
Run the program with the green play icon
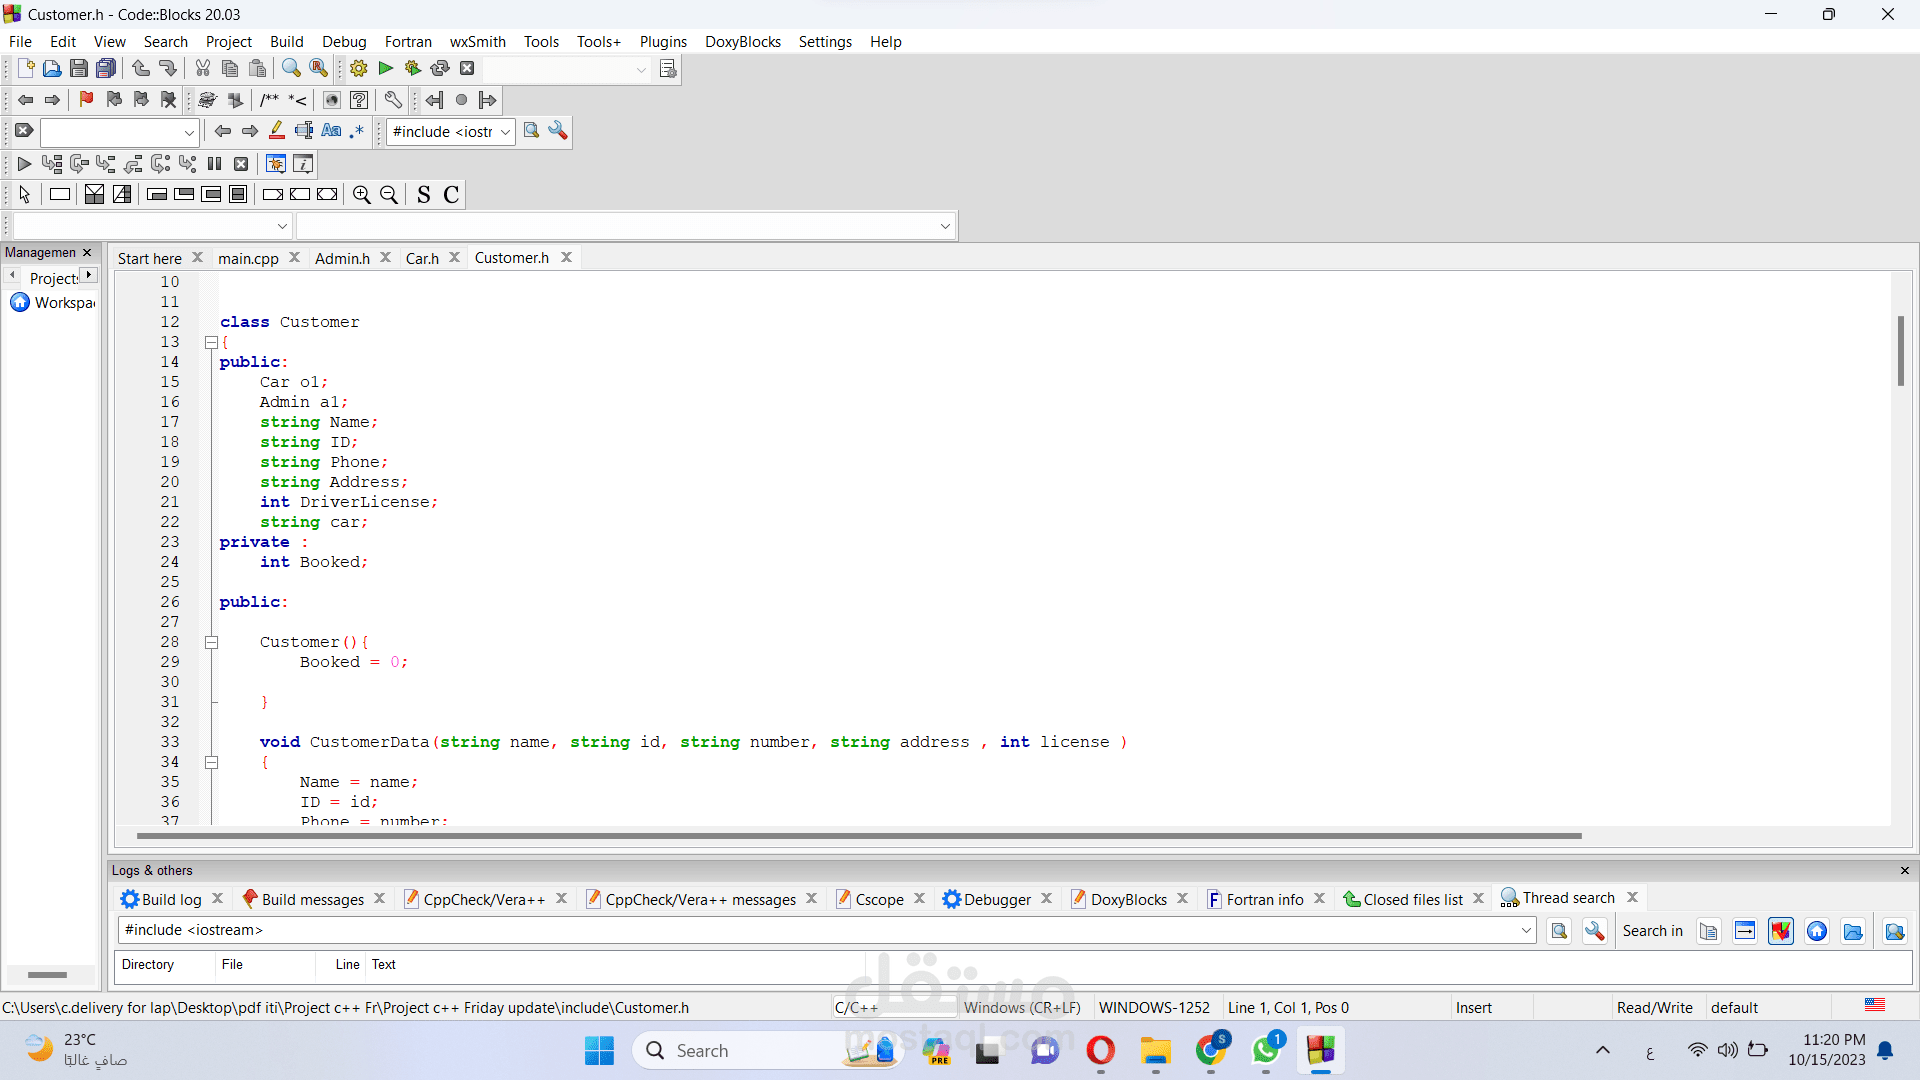384,68
